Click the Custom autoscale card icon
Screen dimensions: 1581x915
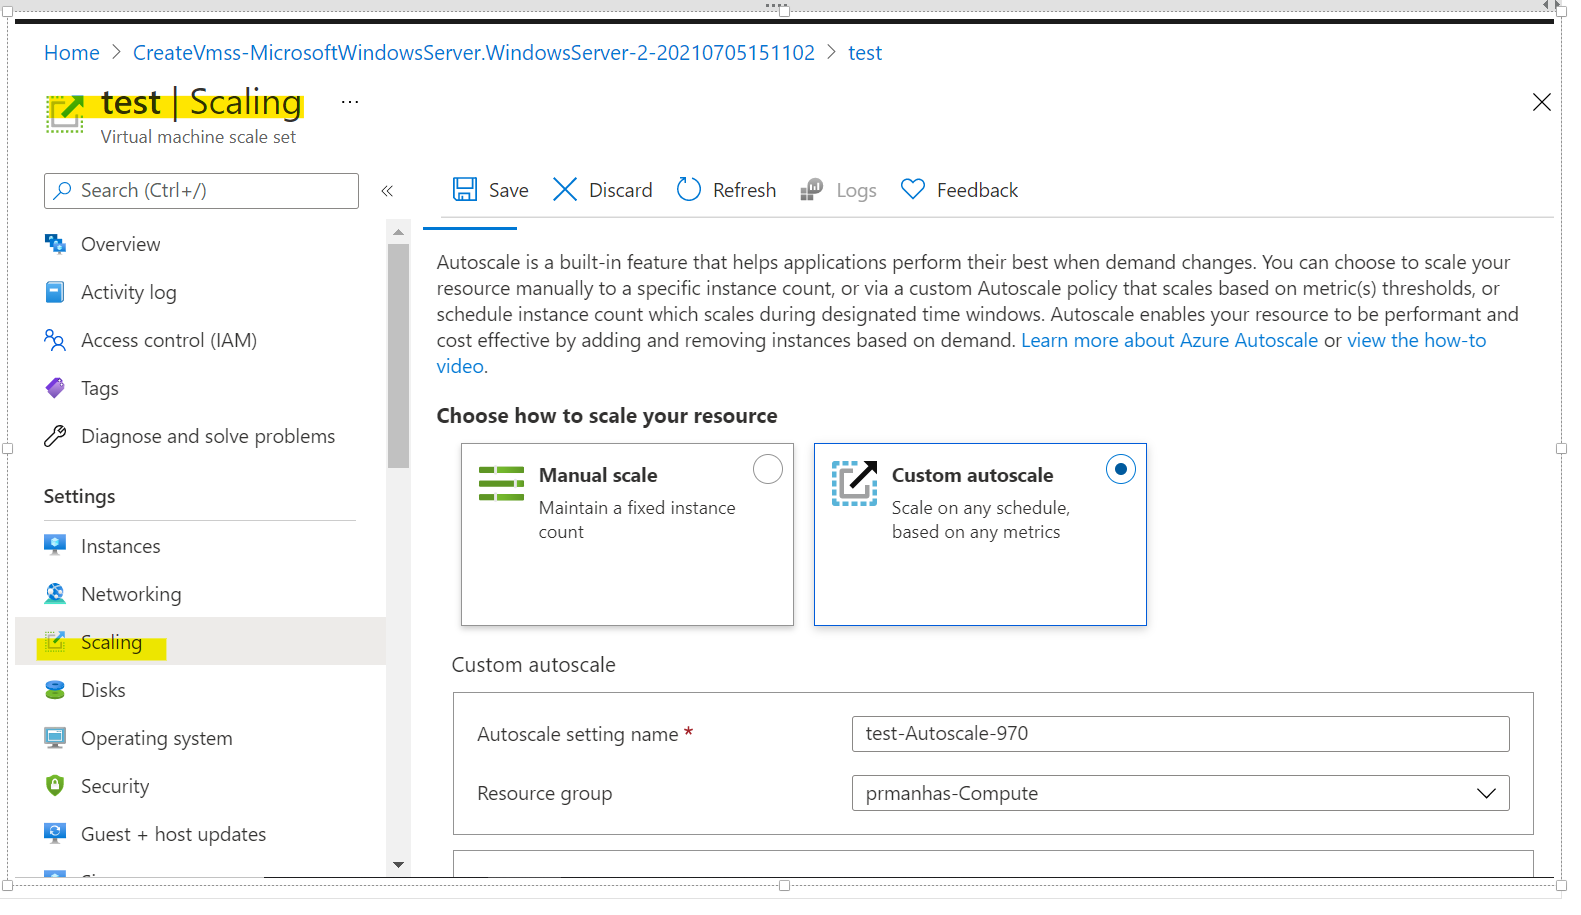[855, 483]
